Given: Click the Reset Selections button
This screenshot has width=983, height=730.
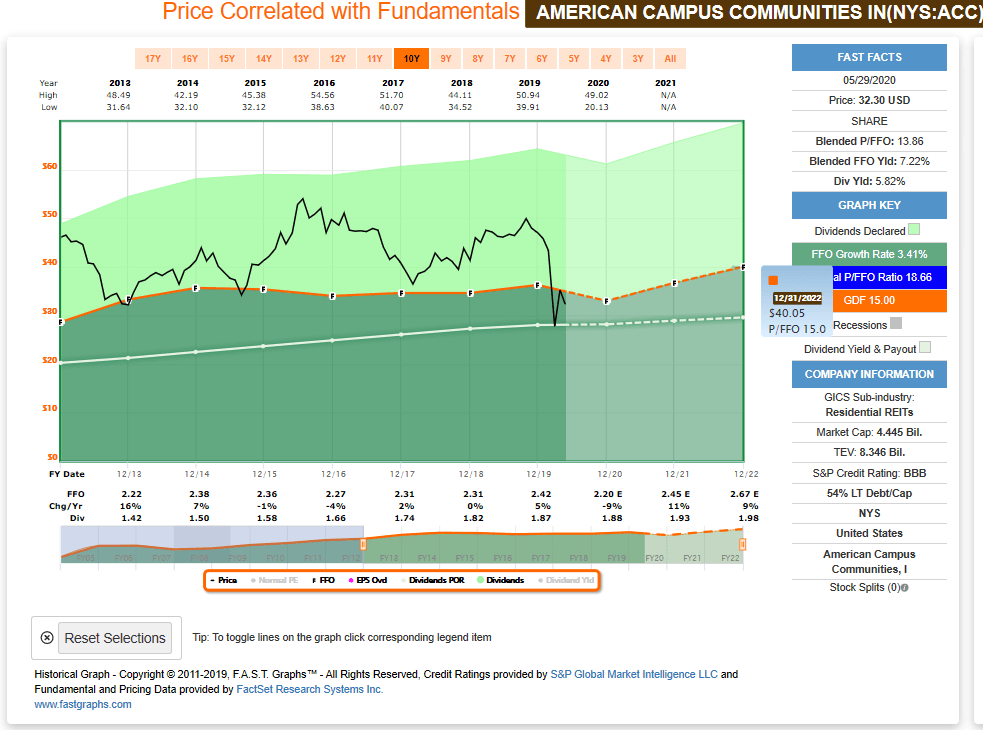Looking at the screenshot, I should tap(115, 638).
